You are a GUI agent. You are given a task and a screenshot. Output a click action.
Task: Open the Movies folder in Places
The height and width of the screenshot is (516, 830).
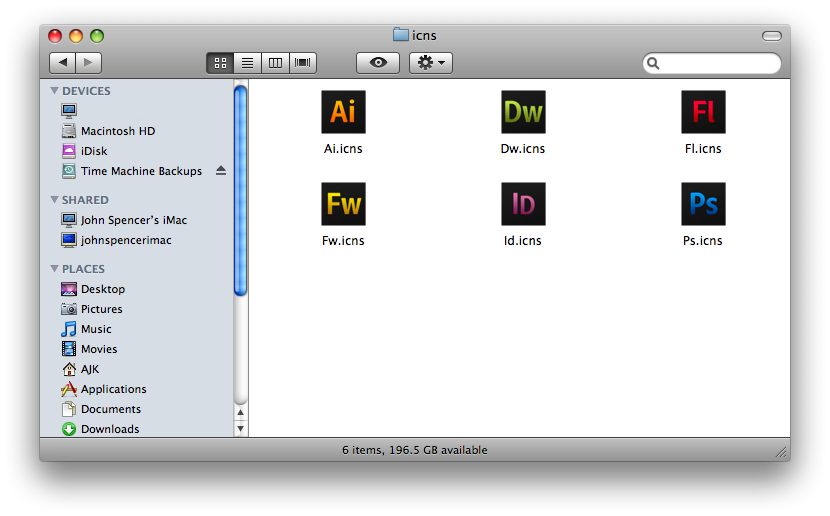tap(89, 349)
